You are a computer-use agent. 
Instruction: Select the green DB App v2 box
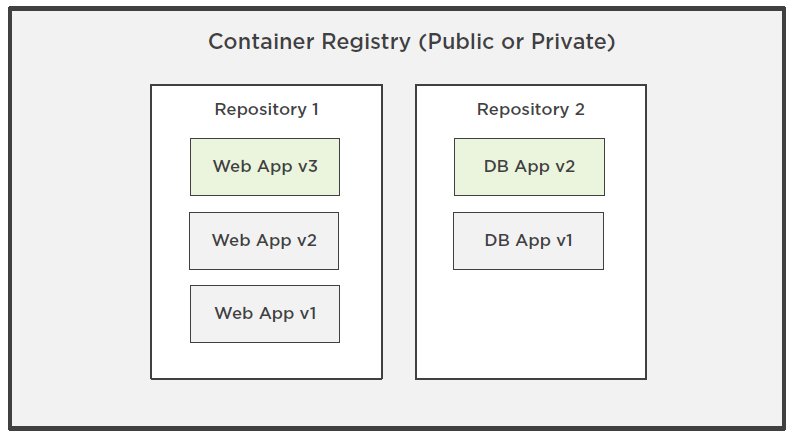click(x=529, y=167)
